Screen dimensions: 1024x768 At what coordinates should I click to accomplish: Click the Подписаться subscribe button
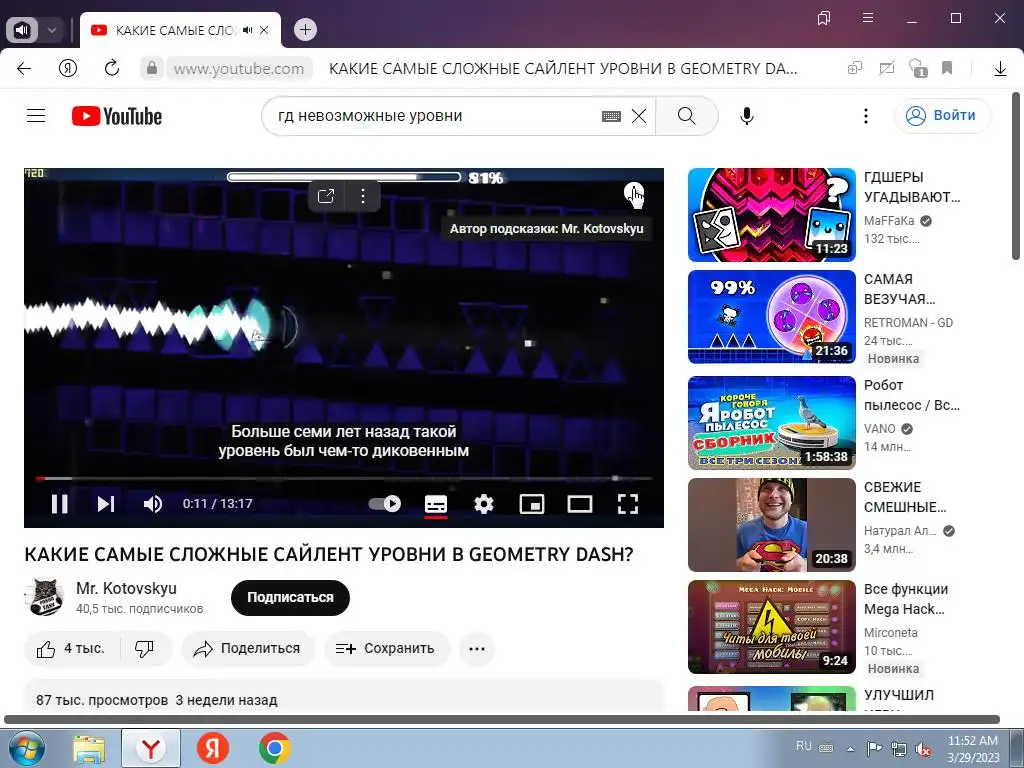[290, 597]
